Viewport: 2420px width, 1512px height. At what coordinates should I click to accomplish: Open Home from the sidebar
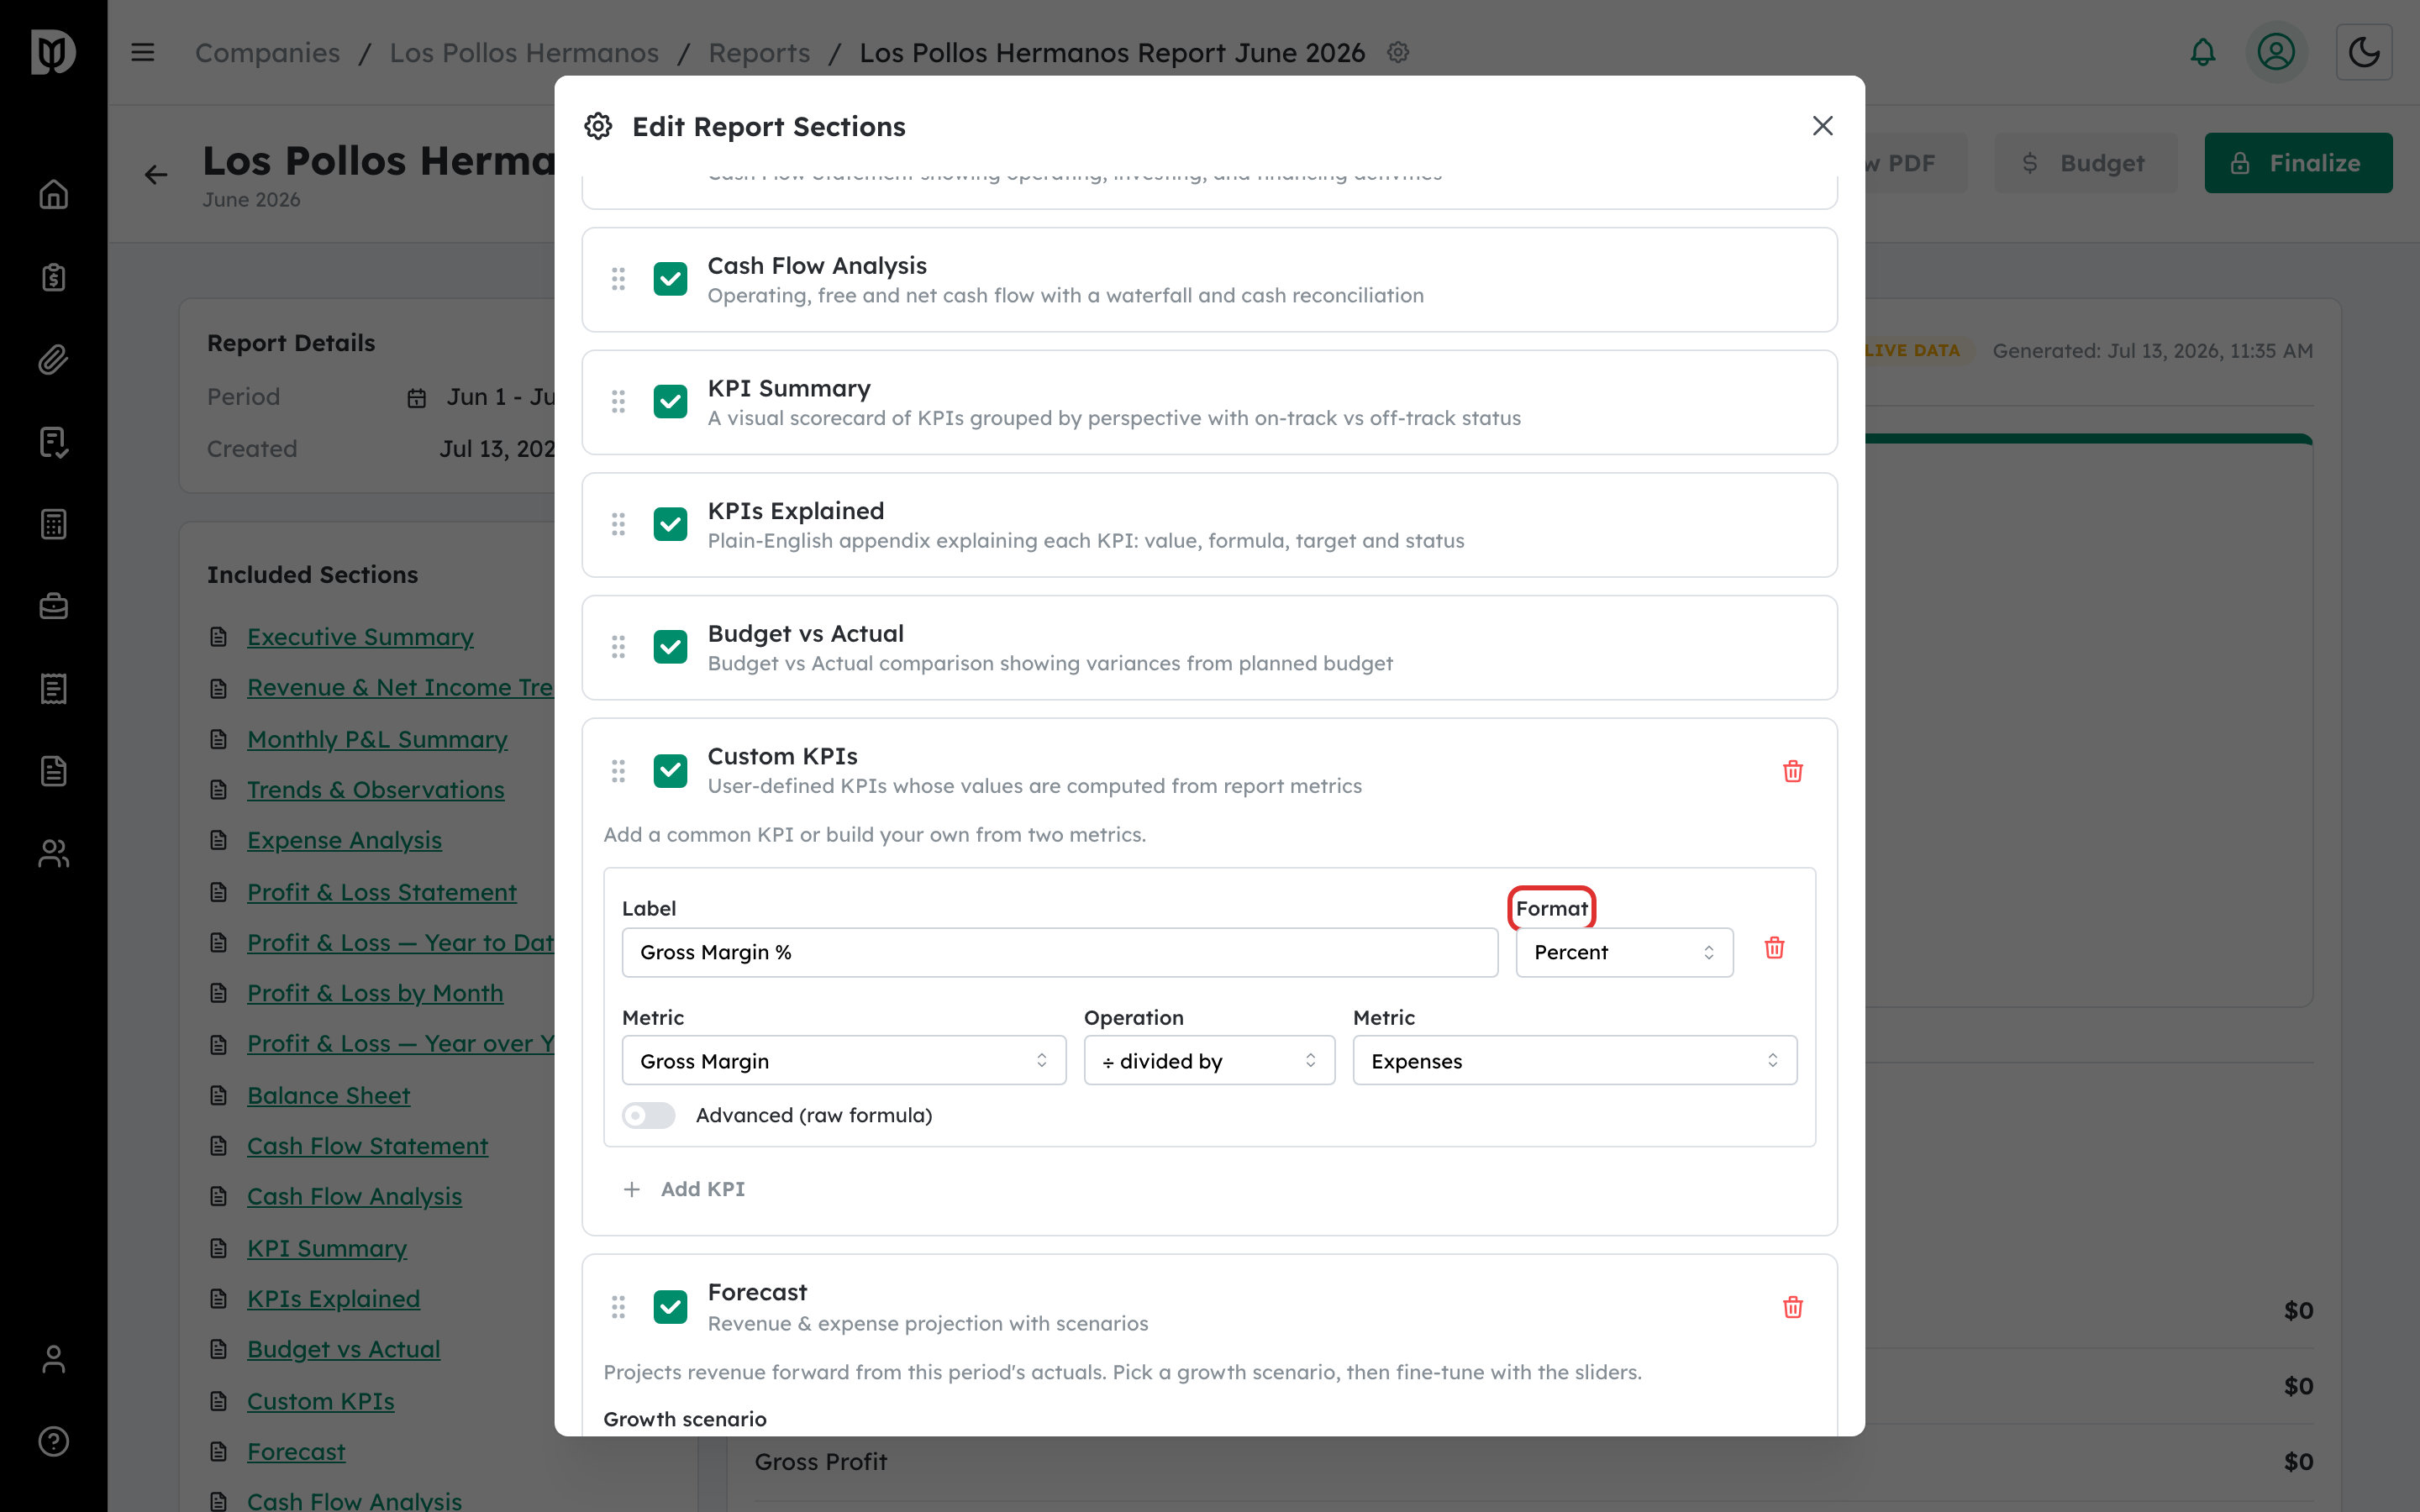click(x=54, y=194)
